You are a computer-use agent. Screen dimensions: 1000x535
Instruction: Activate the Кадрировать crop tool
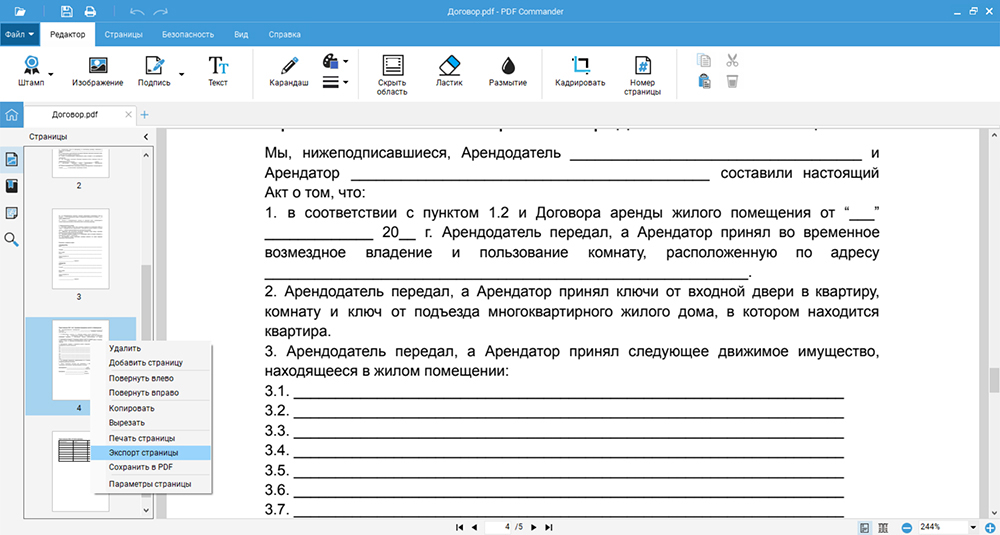pyautogui.click(x=580, y=71)
